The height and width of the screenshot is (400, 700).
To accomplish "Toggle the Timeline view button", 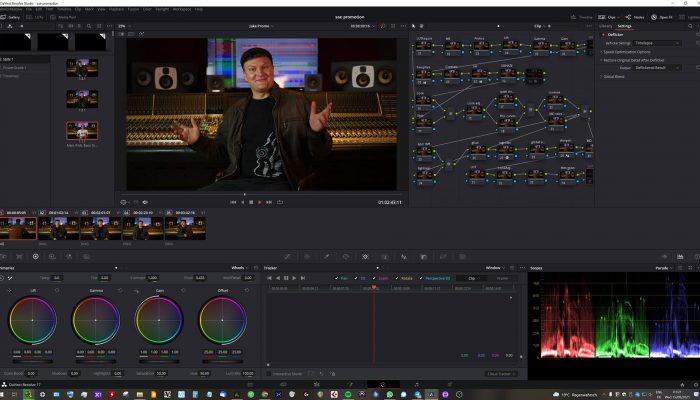I will click(x=581, y=17).
